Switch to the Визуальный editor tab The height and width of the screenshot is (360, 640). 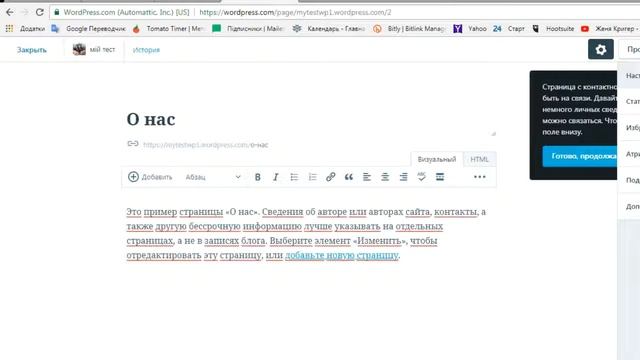437,159
